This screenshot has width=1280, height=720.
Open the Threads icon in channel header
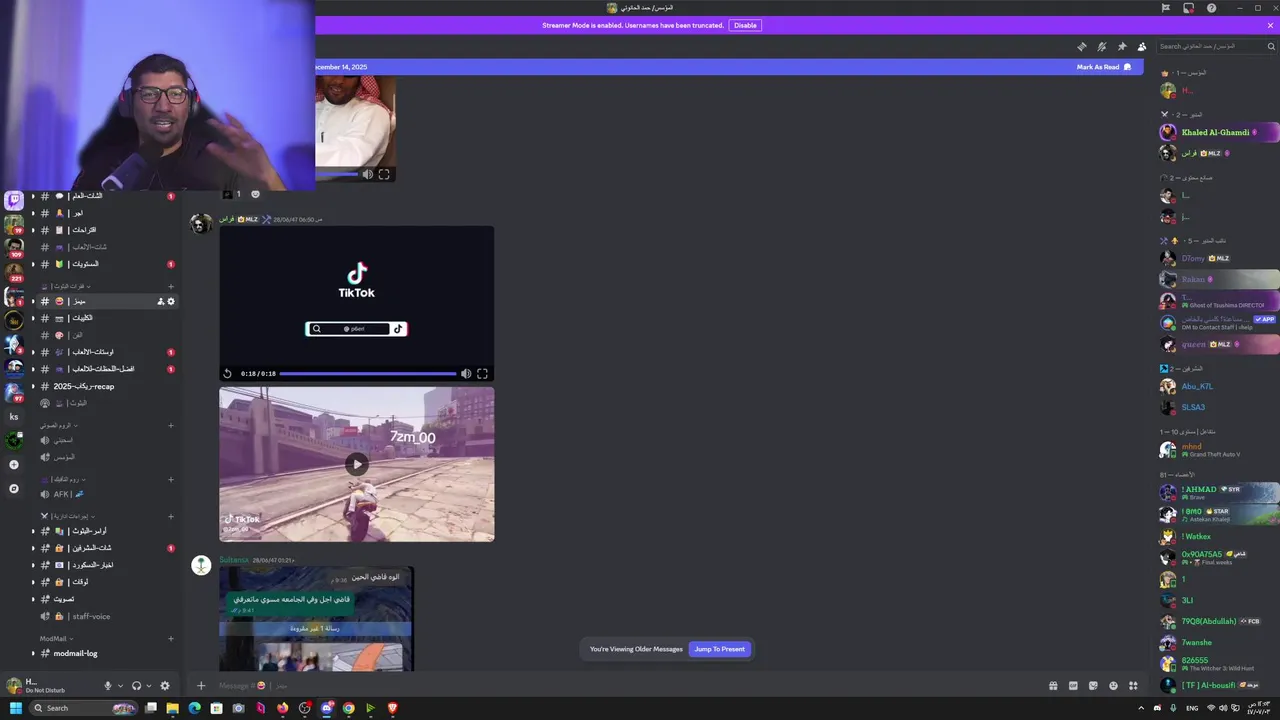1081,47
